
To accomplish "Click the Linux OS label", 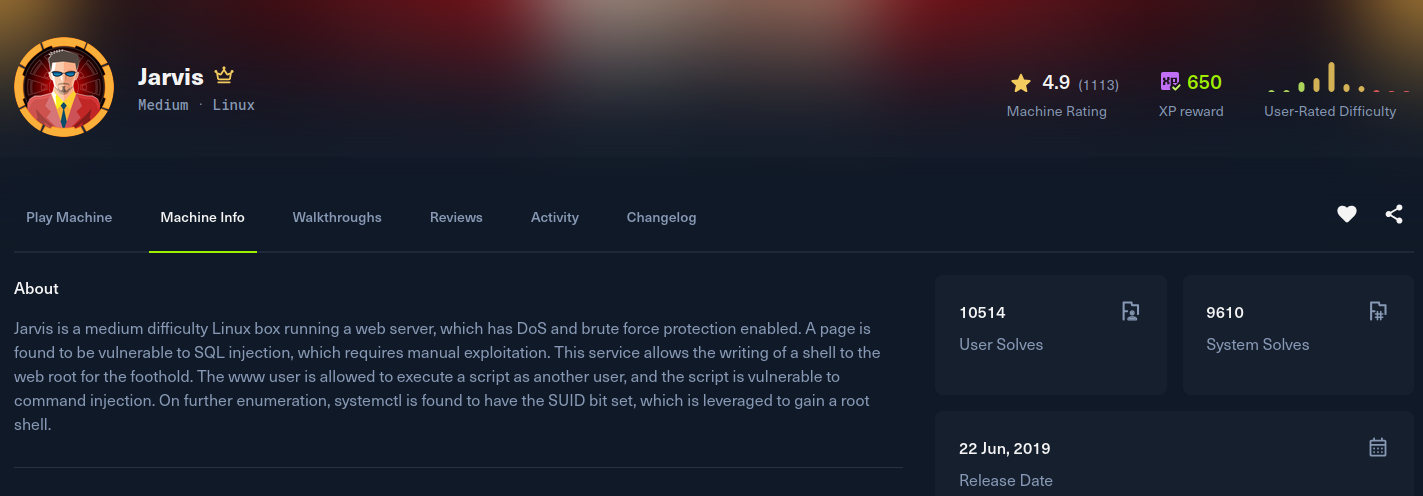I will [x=234, y=105].
